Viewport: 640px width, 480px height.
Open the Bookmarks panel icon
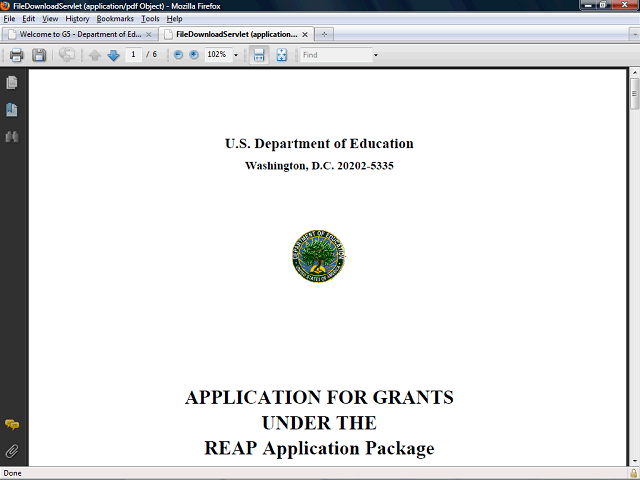[x=12, y=109]
